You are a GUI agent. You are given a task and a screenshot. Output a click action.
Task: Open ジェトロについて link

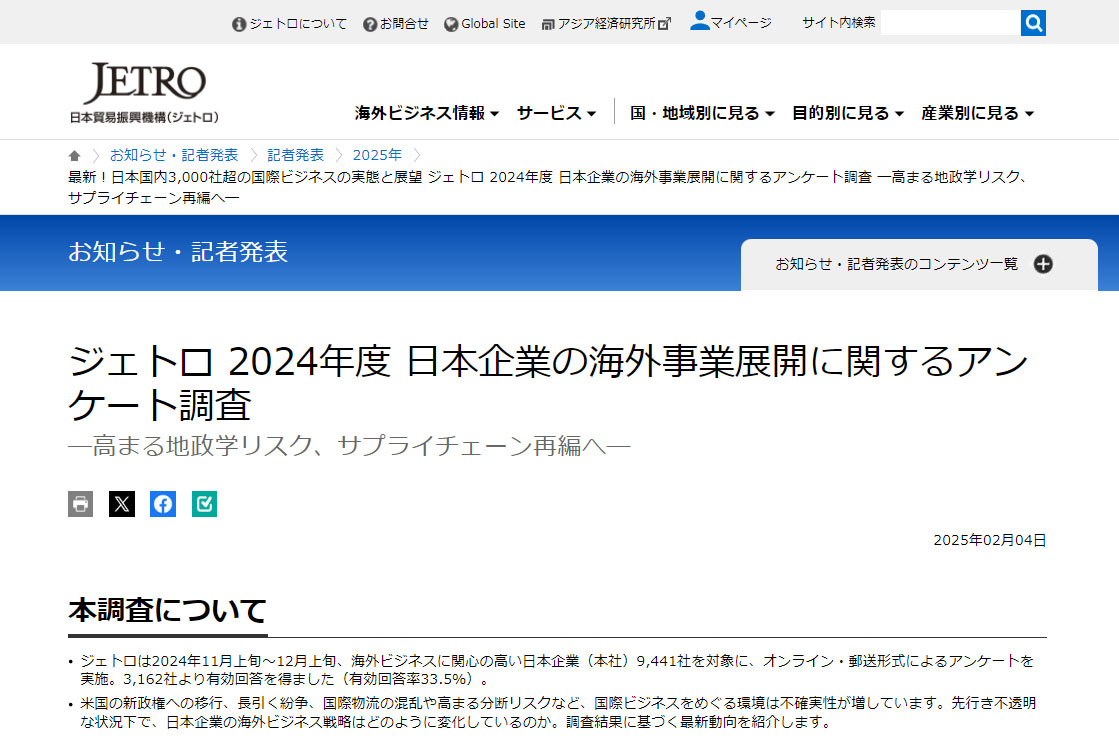(289, 24)
